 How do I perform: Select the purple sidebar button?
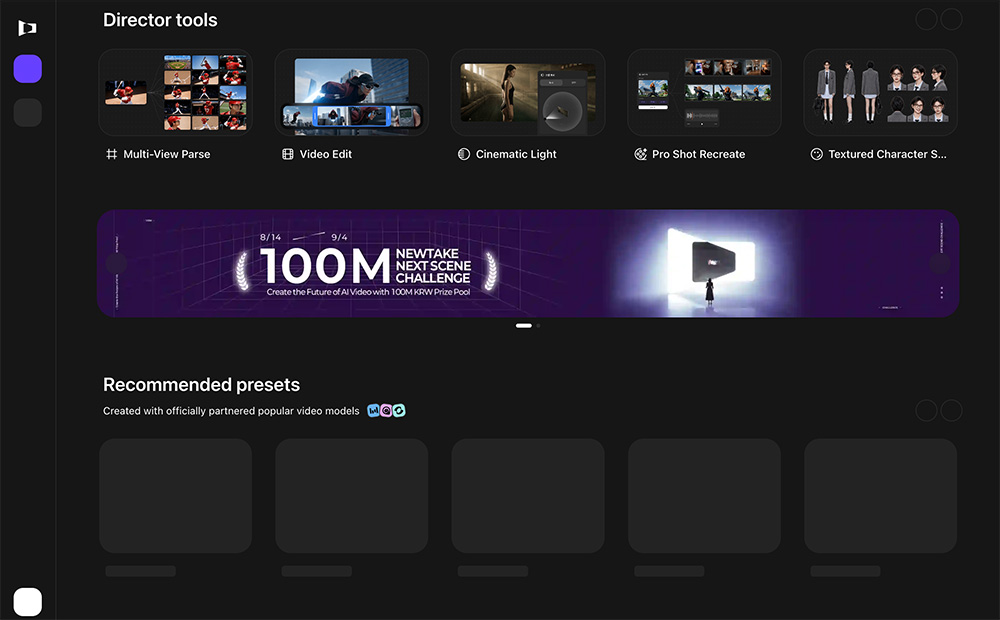click(27, 69)
